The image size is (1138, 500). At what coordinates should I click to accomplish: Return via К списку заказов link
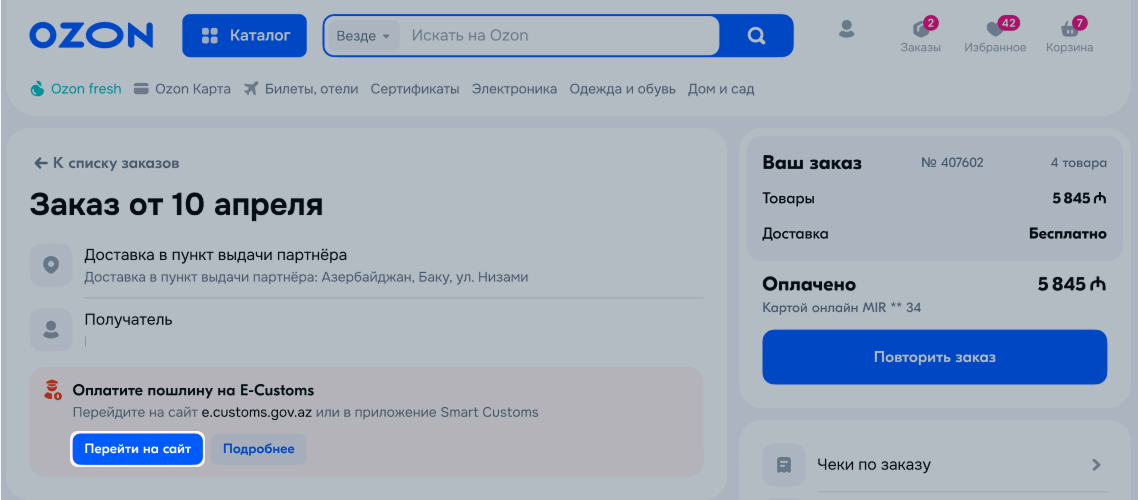pos(107,163)
